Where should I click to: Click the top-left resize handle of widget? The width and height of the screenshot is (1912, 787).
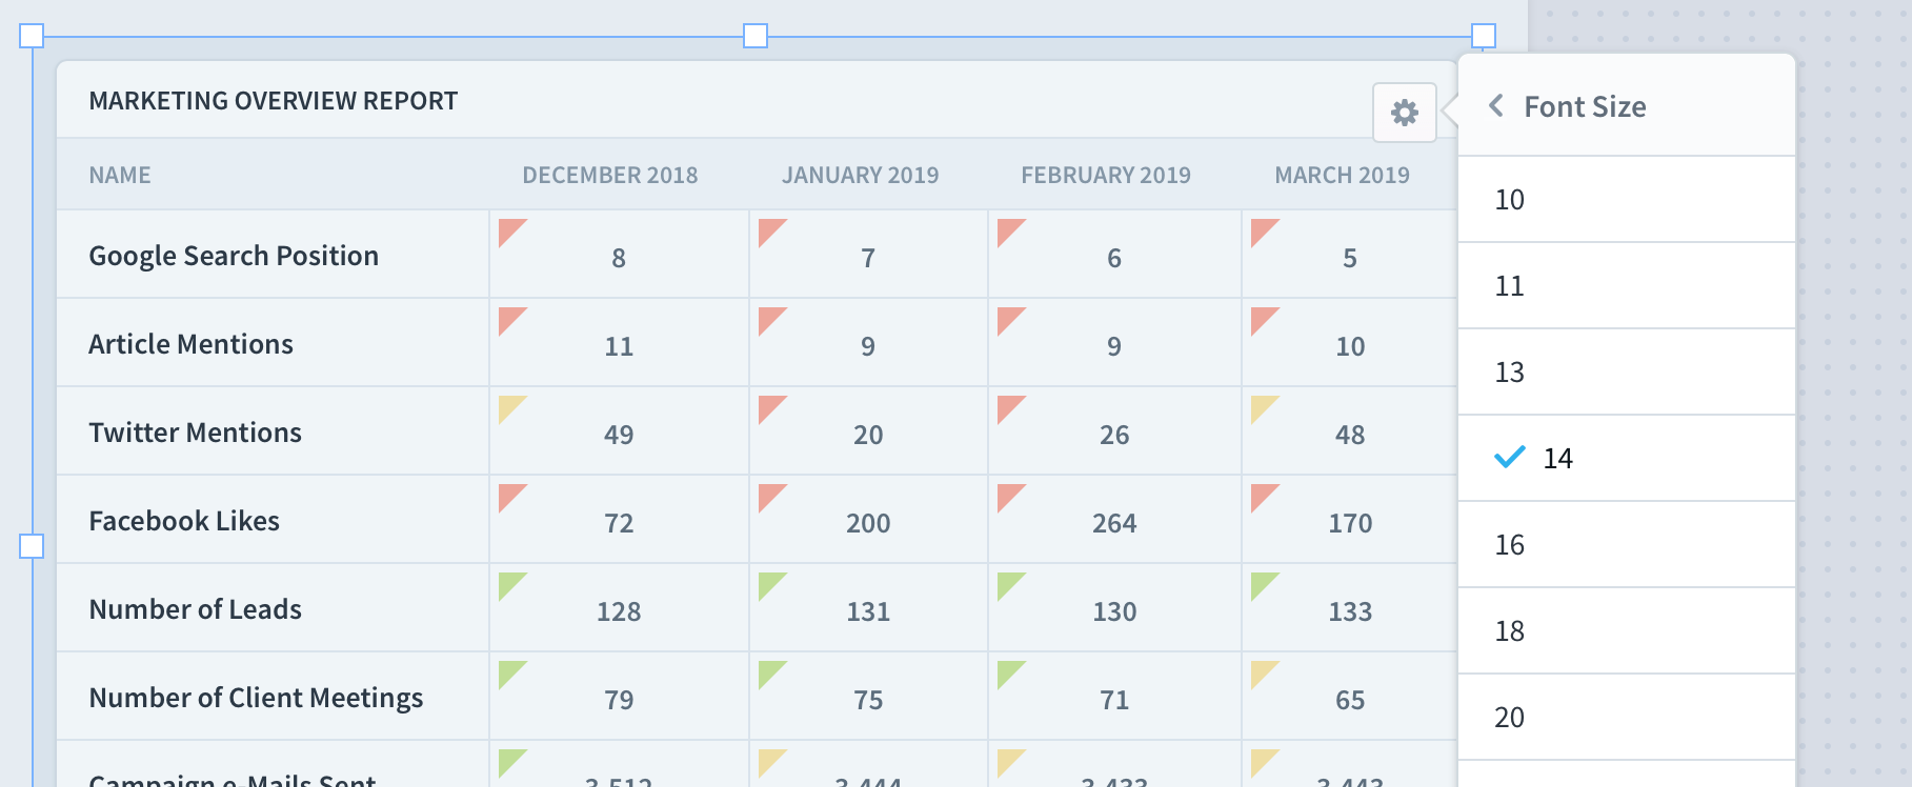coord(32,36)
